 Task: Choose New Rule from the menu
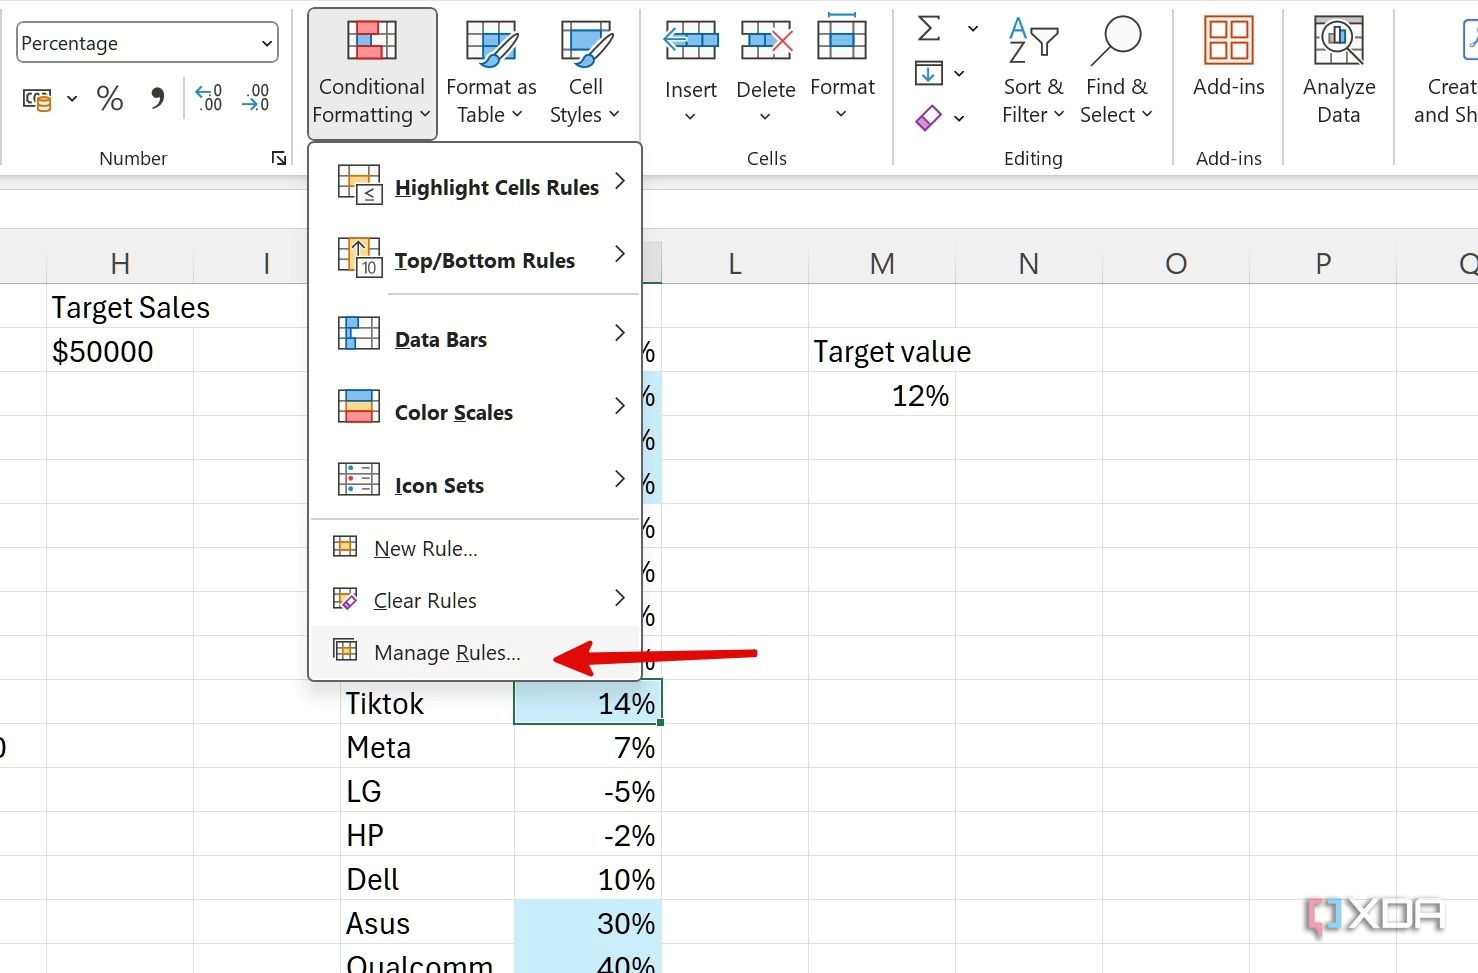425,548
